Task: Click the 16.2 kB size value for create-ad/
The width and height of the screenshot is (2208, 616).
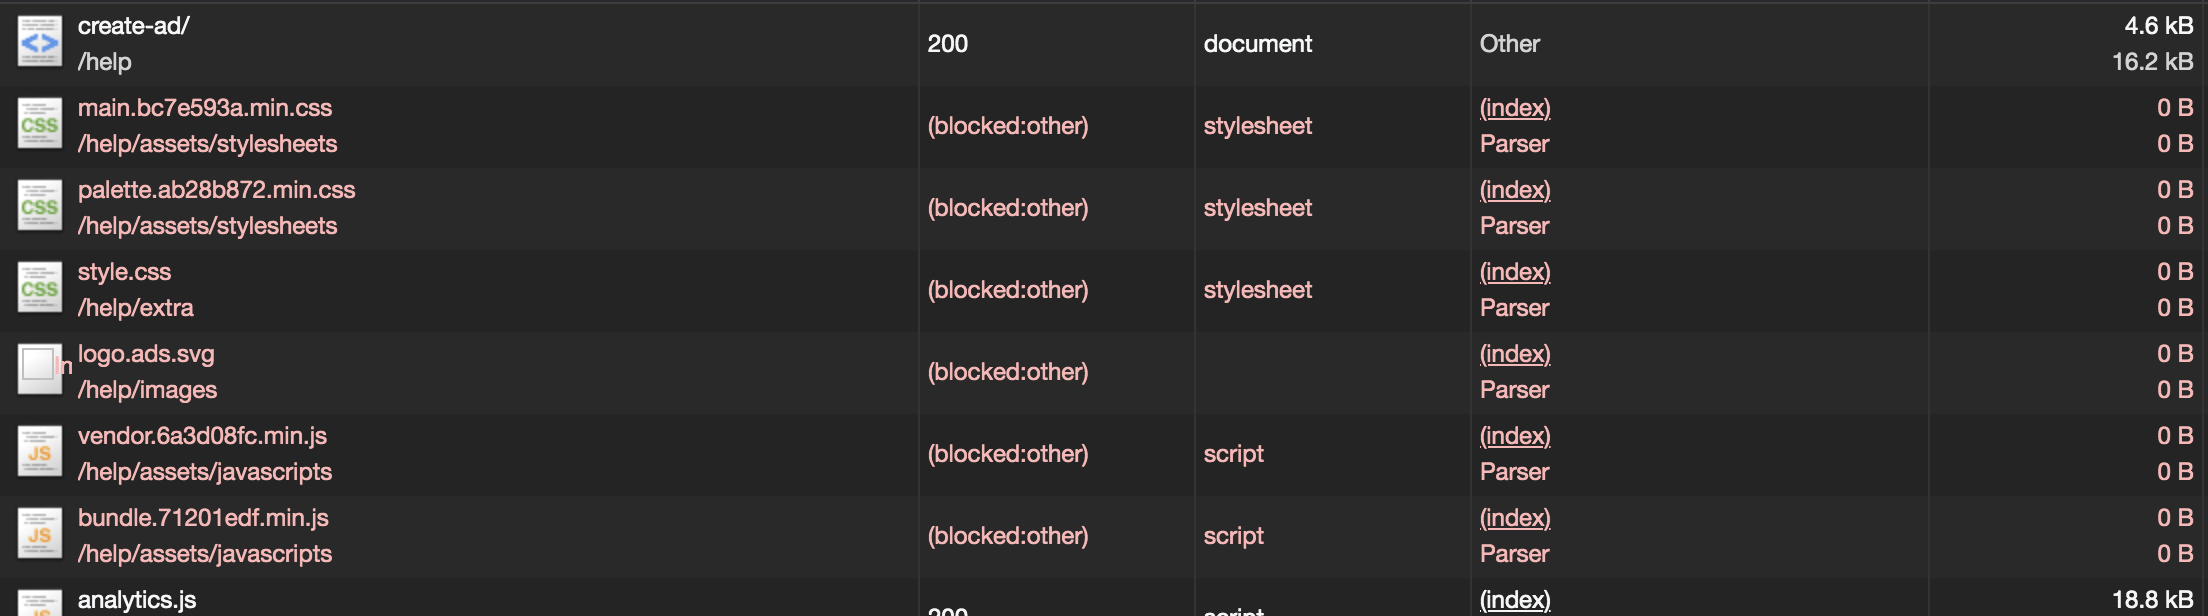Action: pos(2156,61)
